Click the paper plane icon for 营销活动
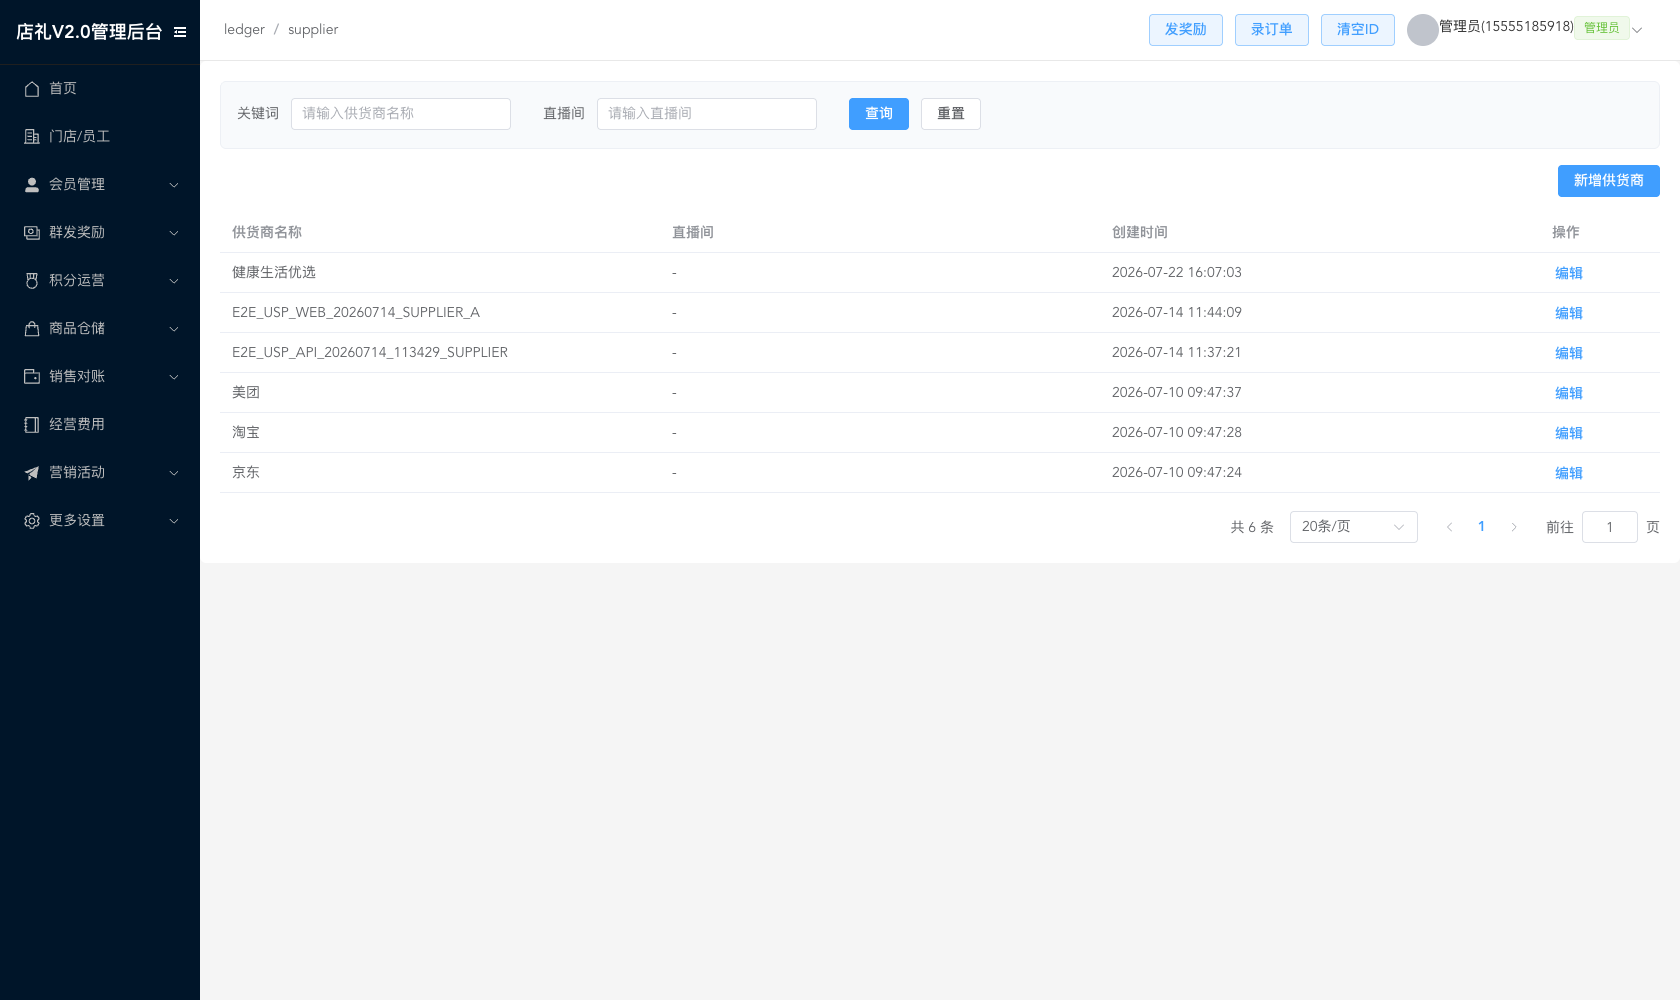 pyautogui.click(x=32, y=473)
